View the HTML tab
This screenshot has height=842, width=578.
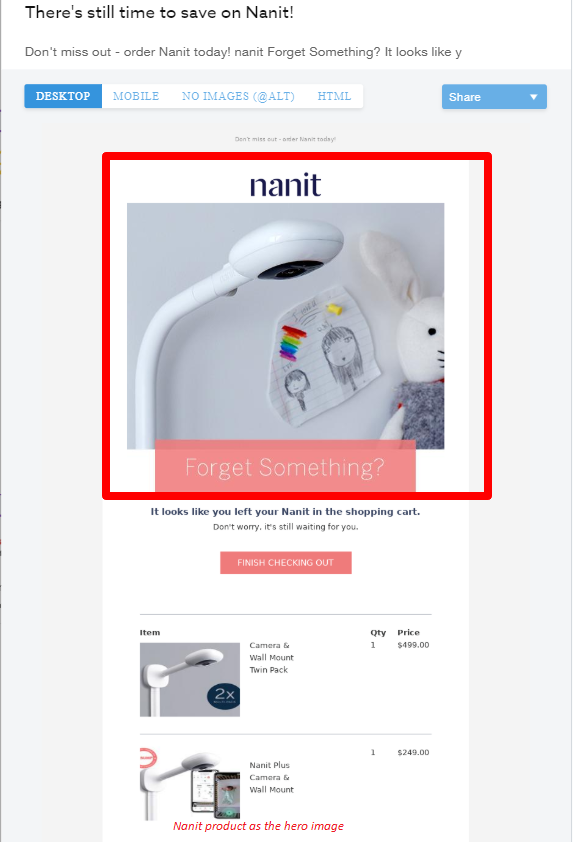point(334,96)
